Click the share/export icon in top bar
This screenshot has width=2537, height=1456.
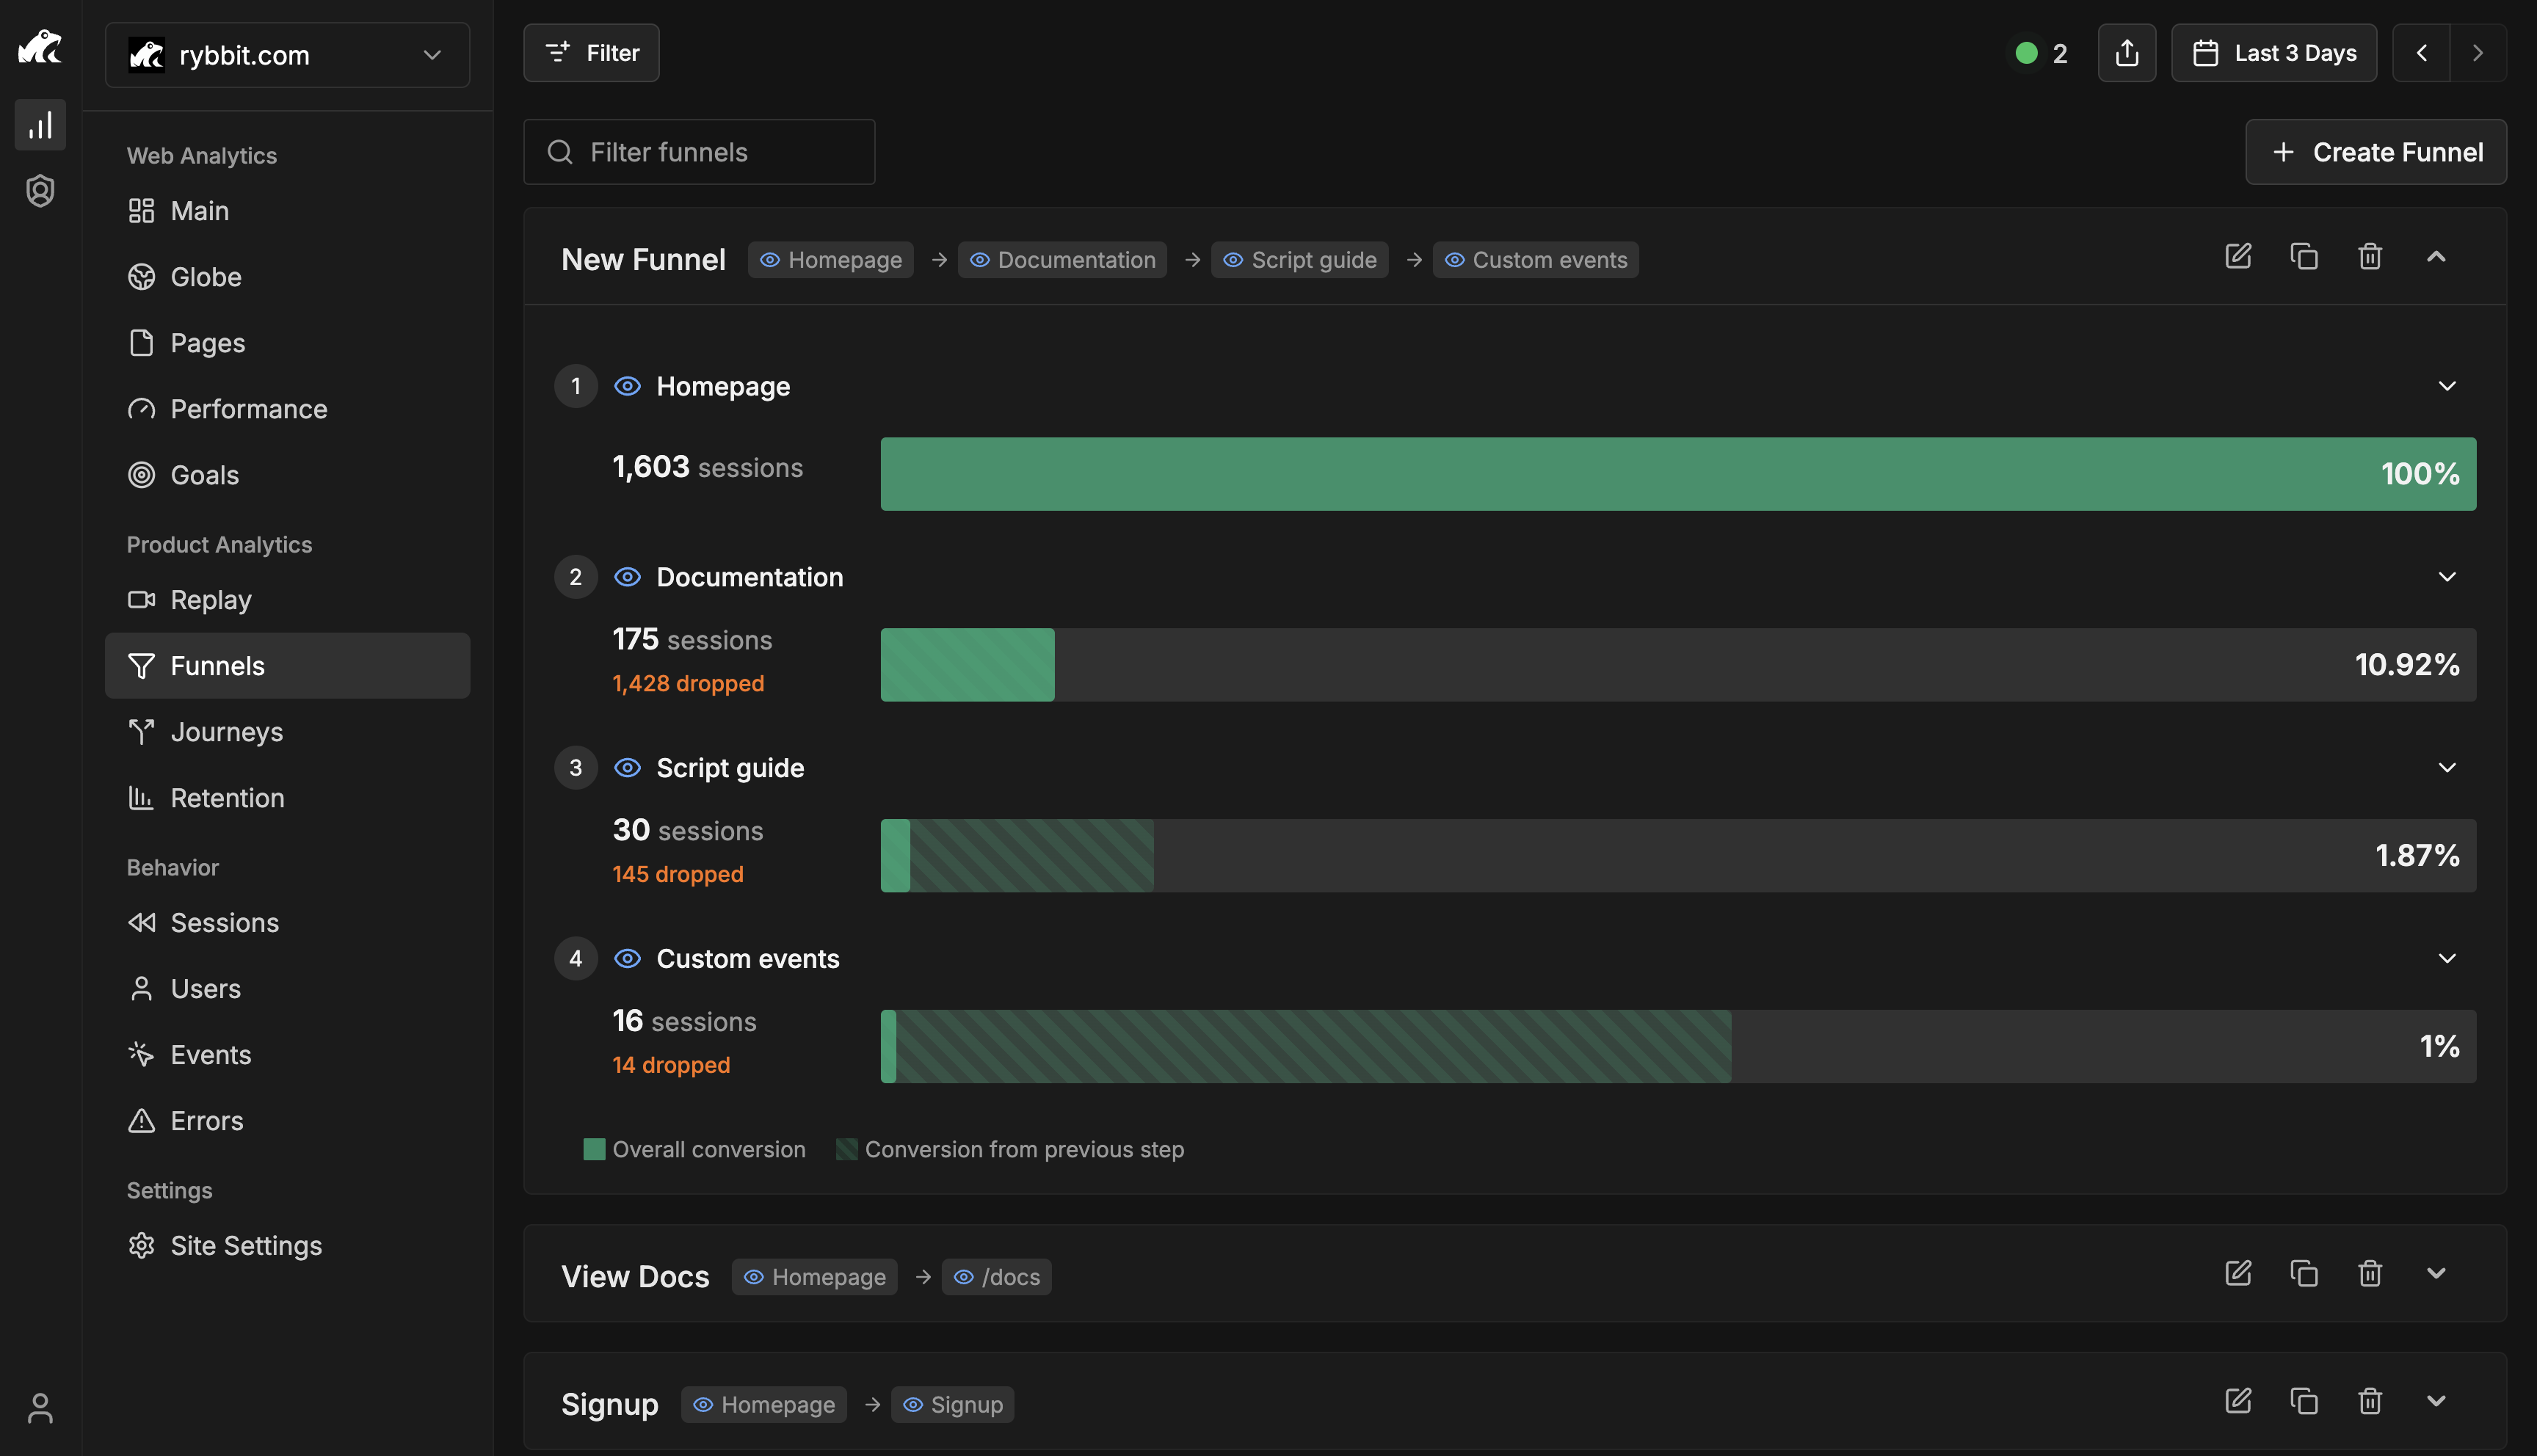(x=2127, y=53)
